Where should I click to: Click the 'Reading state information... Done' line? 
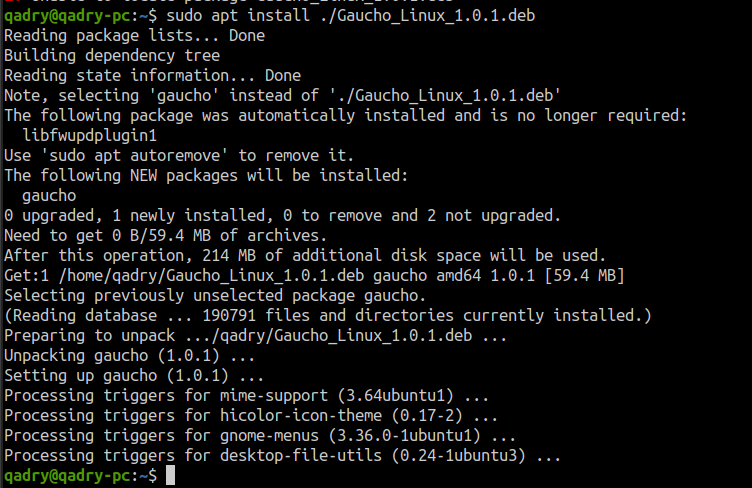point(153,75)
